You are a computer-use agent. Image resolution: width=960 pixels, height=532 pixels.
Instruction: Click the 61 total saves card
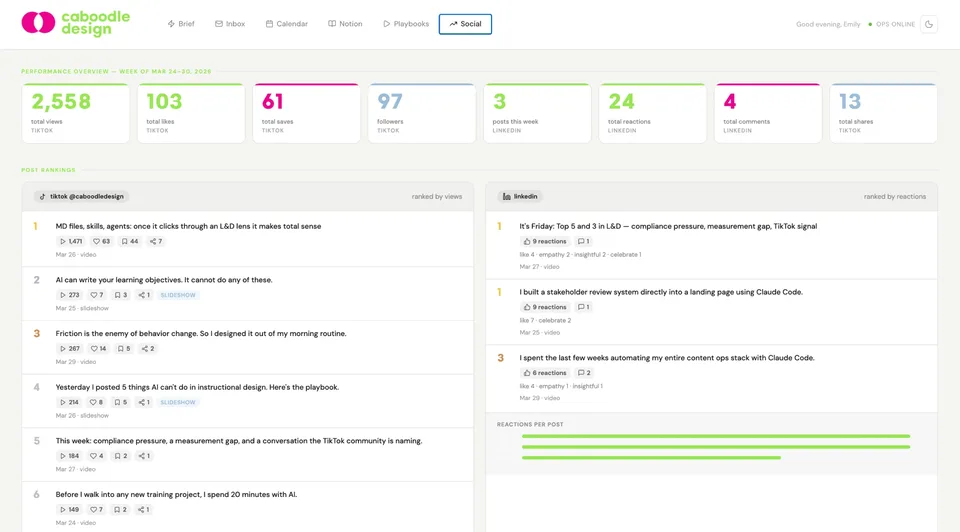(x=306, y=113)
